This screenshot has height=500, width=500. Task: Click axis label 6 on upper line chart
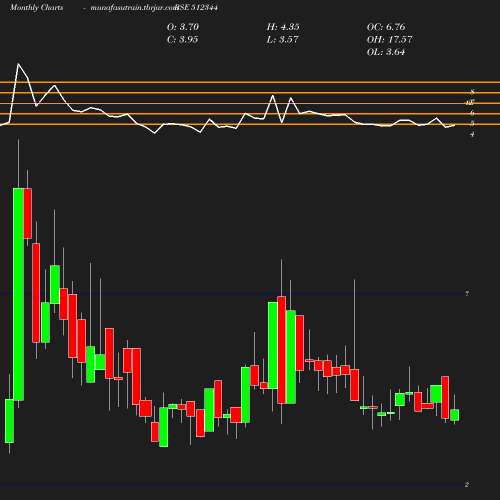pos(472,113)
